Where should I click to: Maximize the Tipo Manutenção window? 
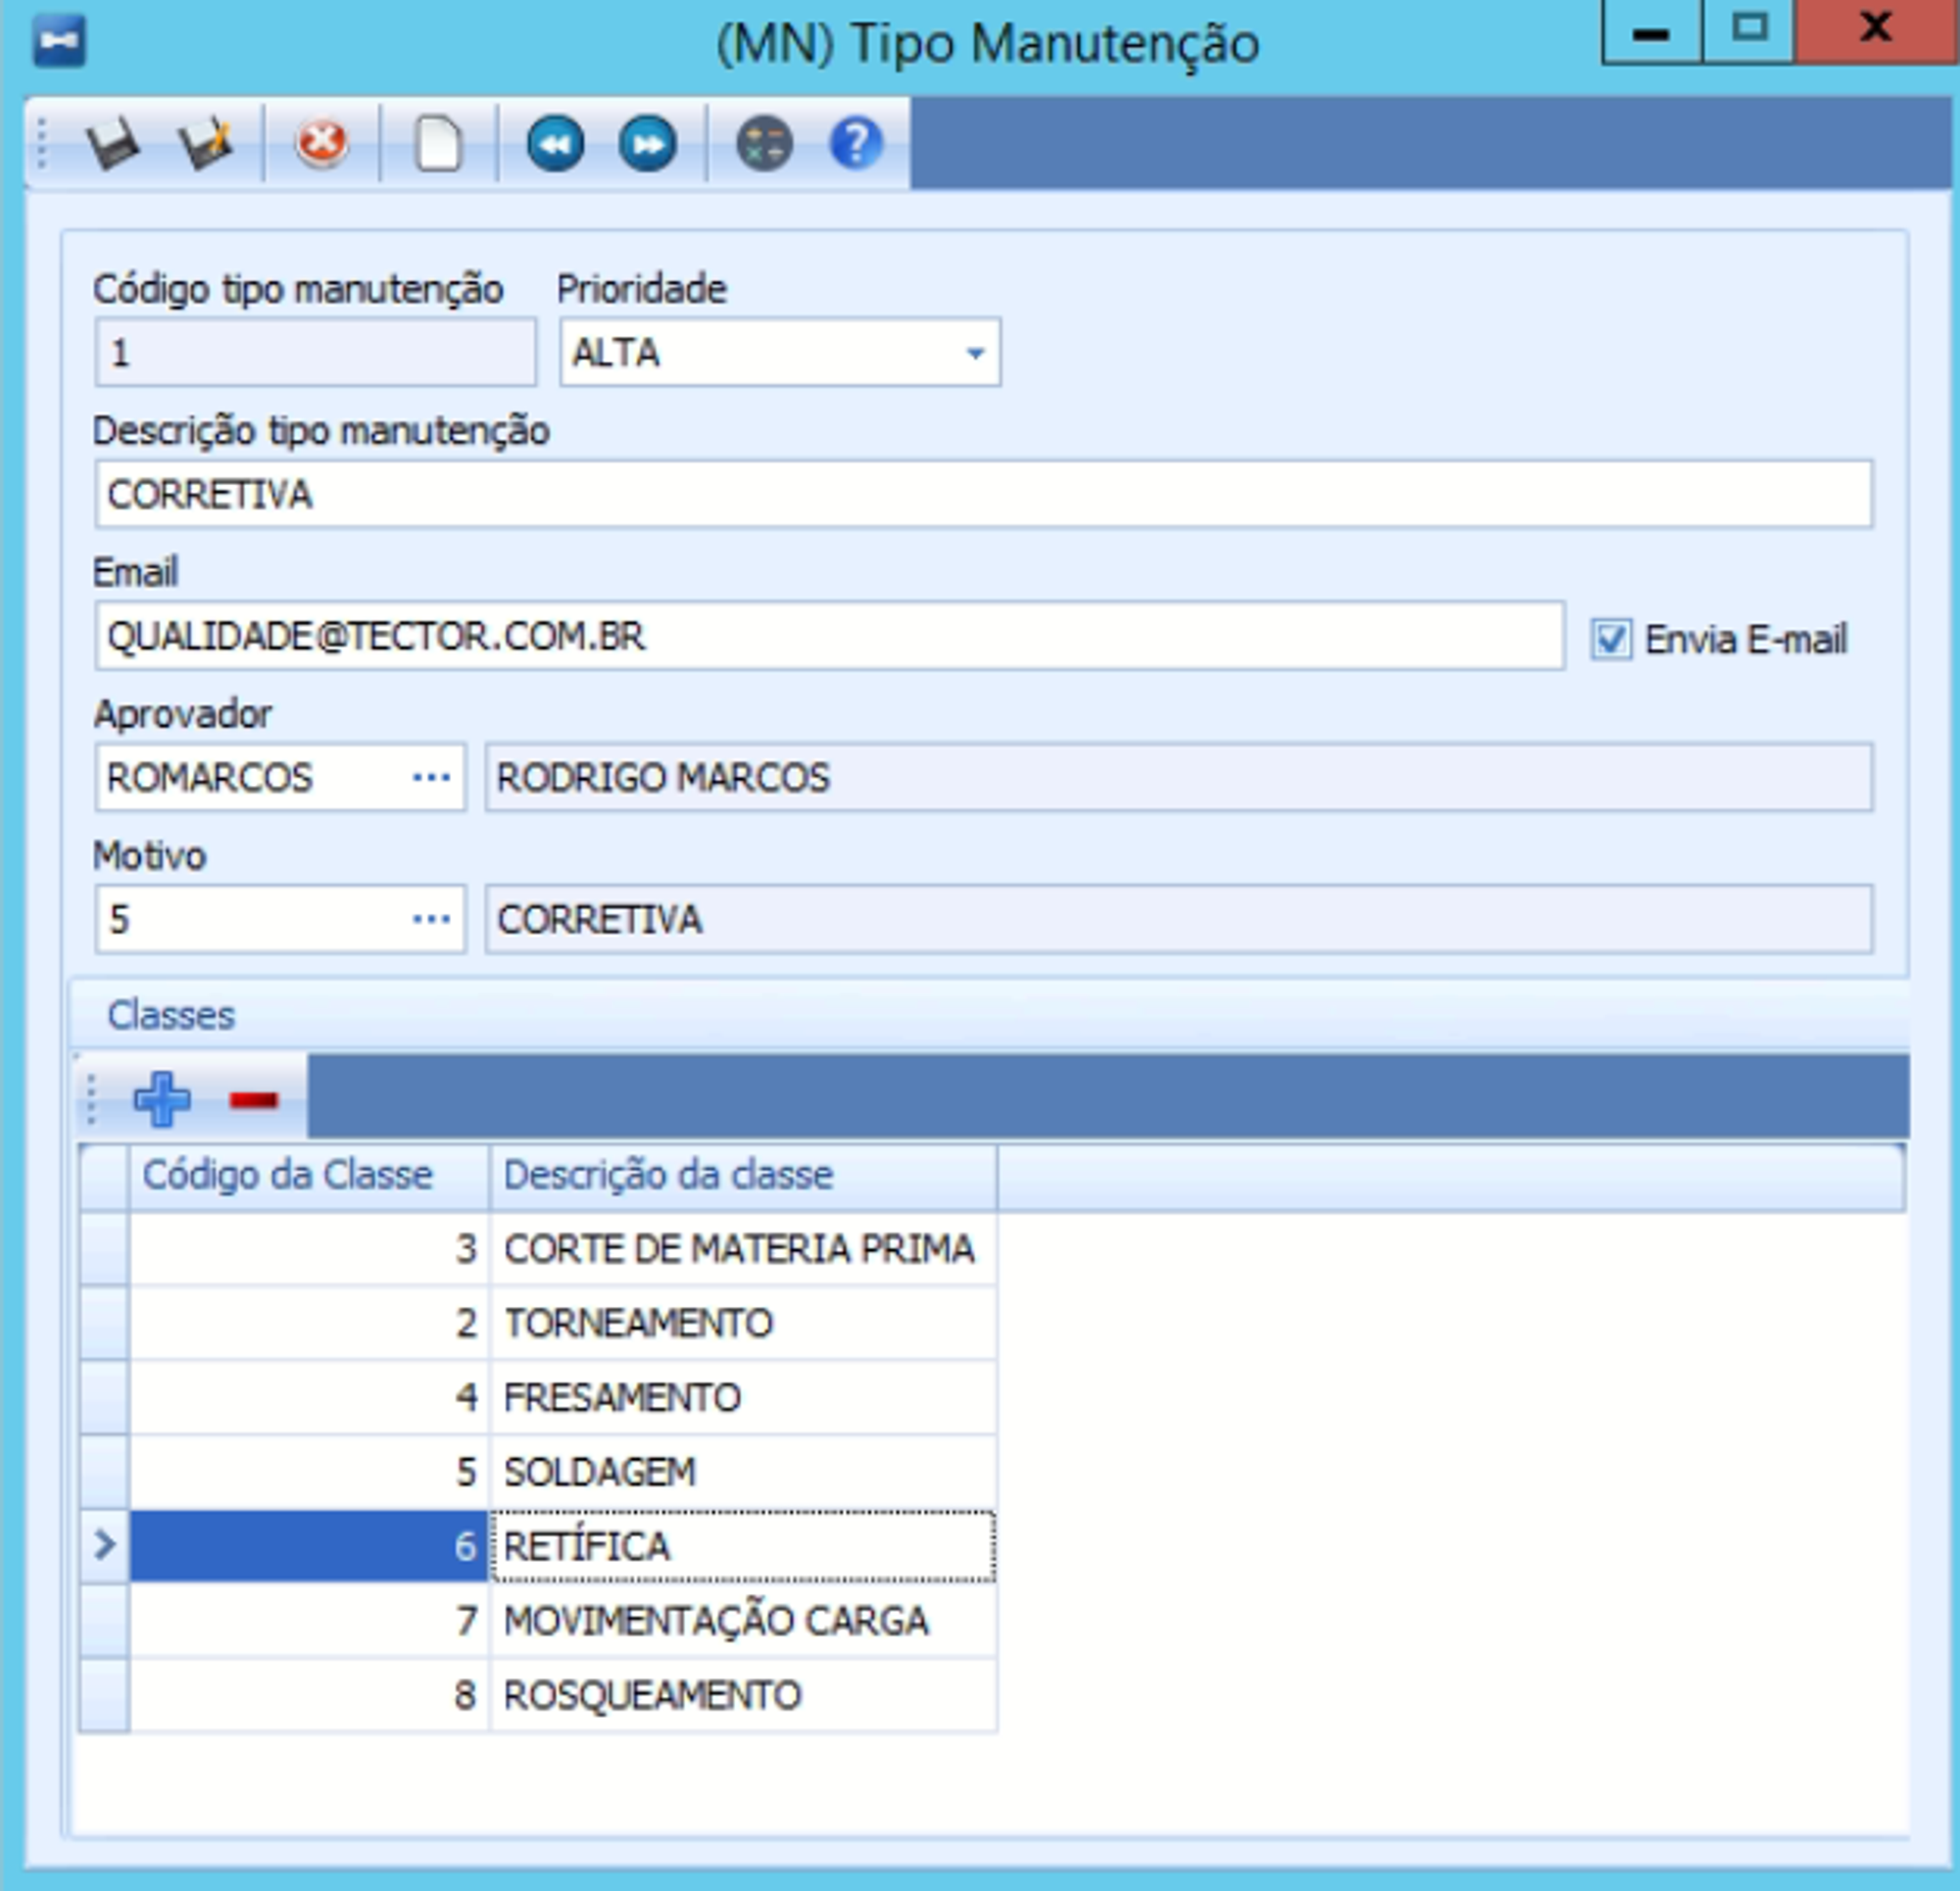pos(1749,30)
